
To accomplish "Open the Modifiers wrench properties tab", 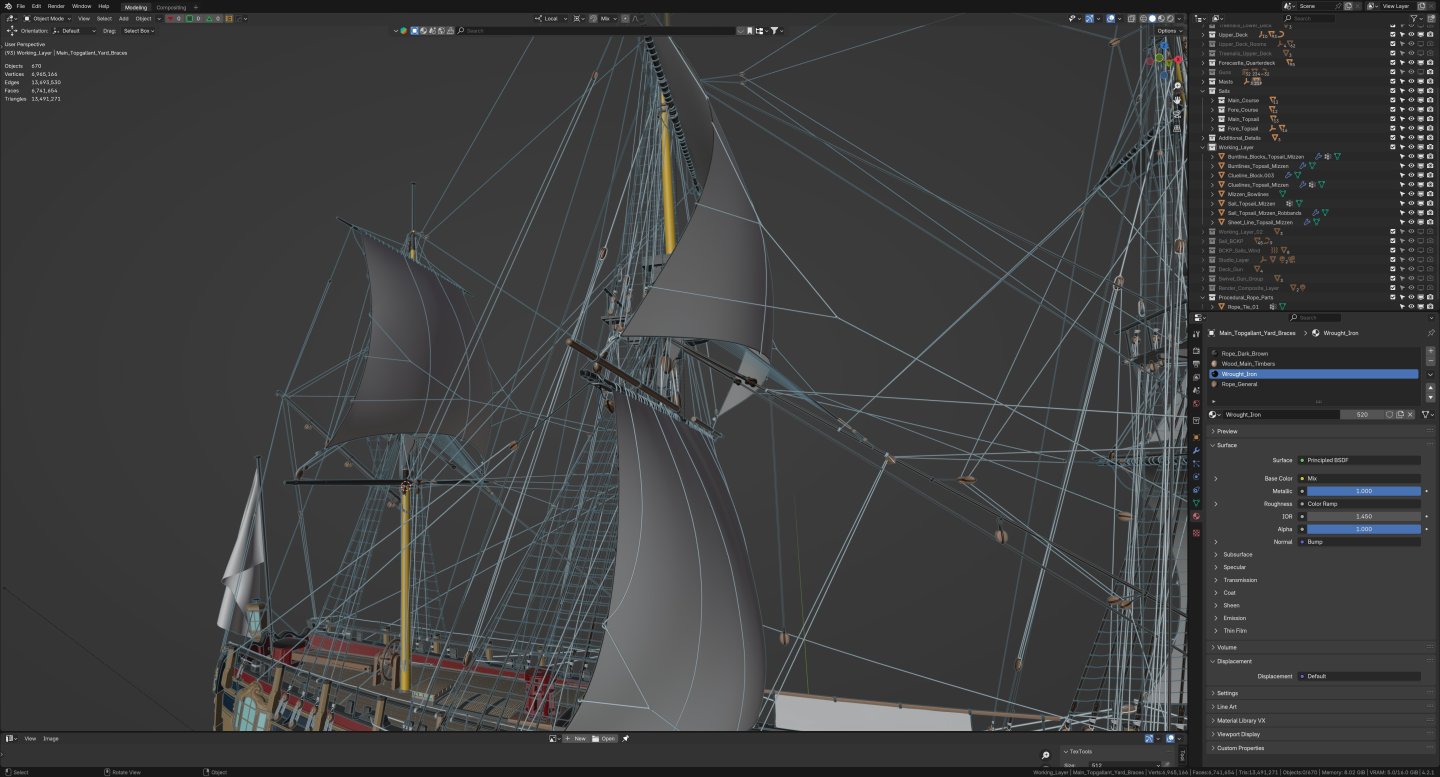I will pyautogui.click(x=1196, y=450).
